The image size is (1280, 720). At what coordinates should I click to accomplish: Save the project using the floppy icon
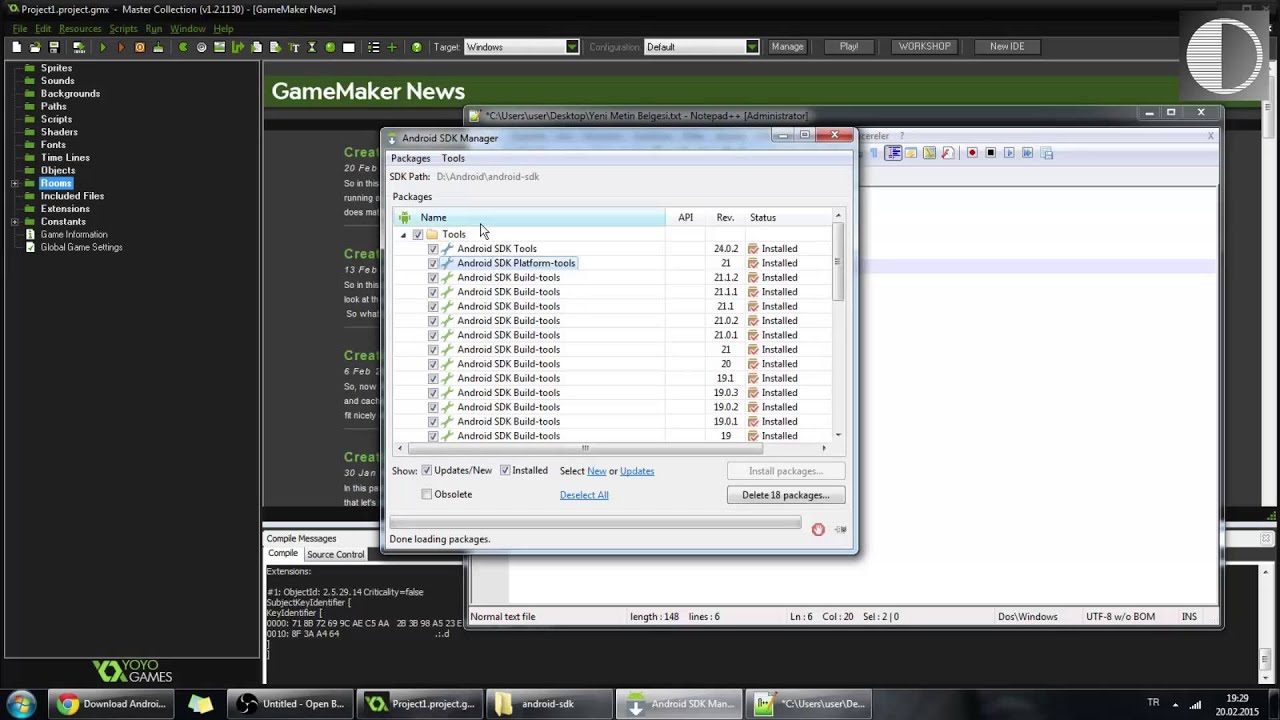click(54, 47)
